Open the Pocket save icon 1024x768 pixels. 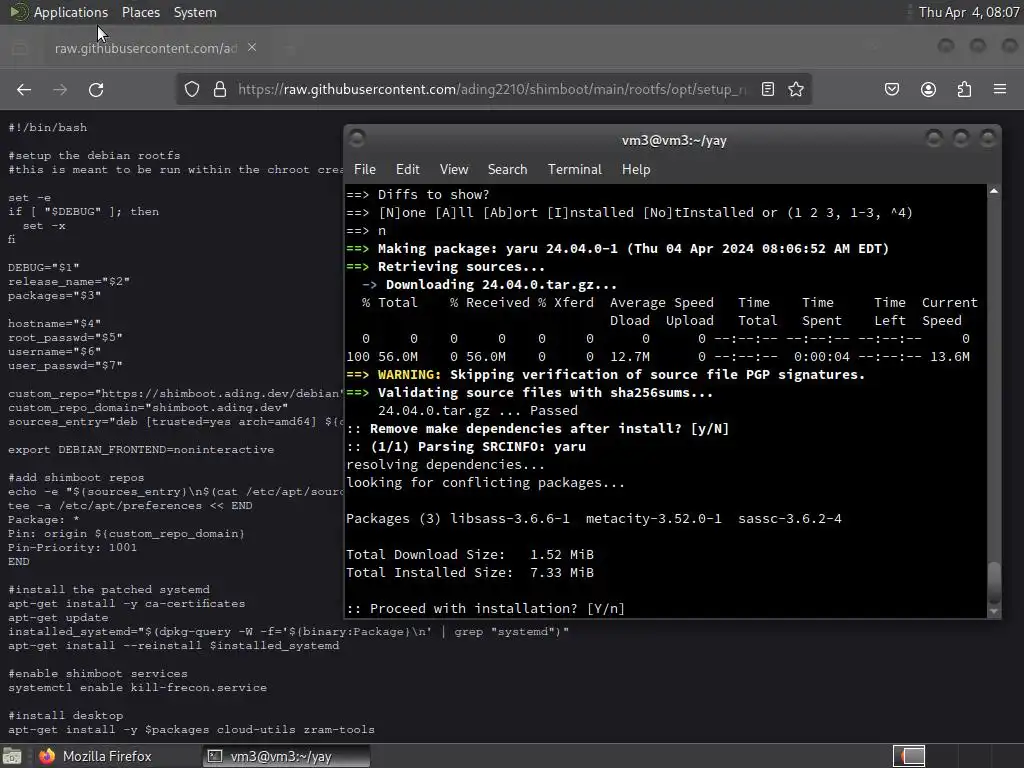[x=892, y=89]
